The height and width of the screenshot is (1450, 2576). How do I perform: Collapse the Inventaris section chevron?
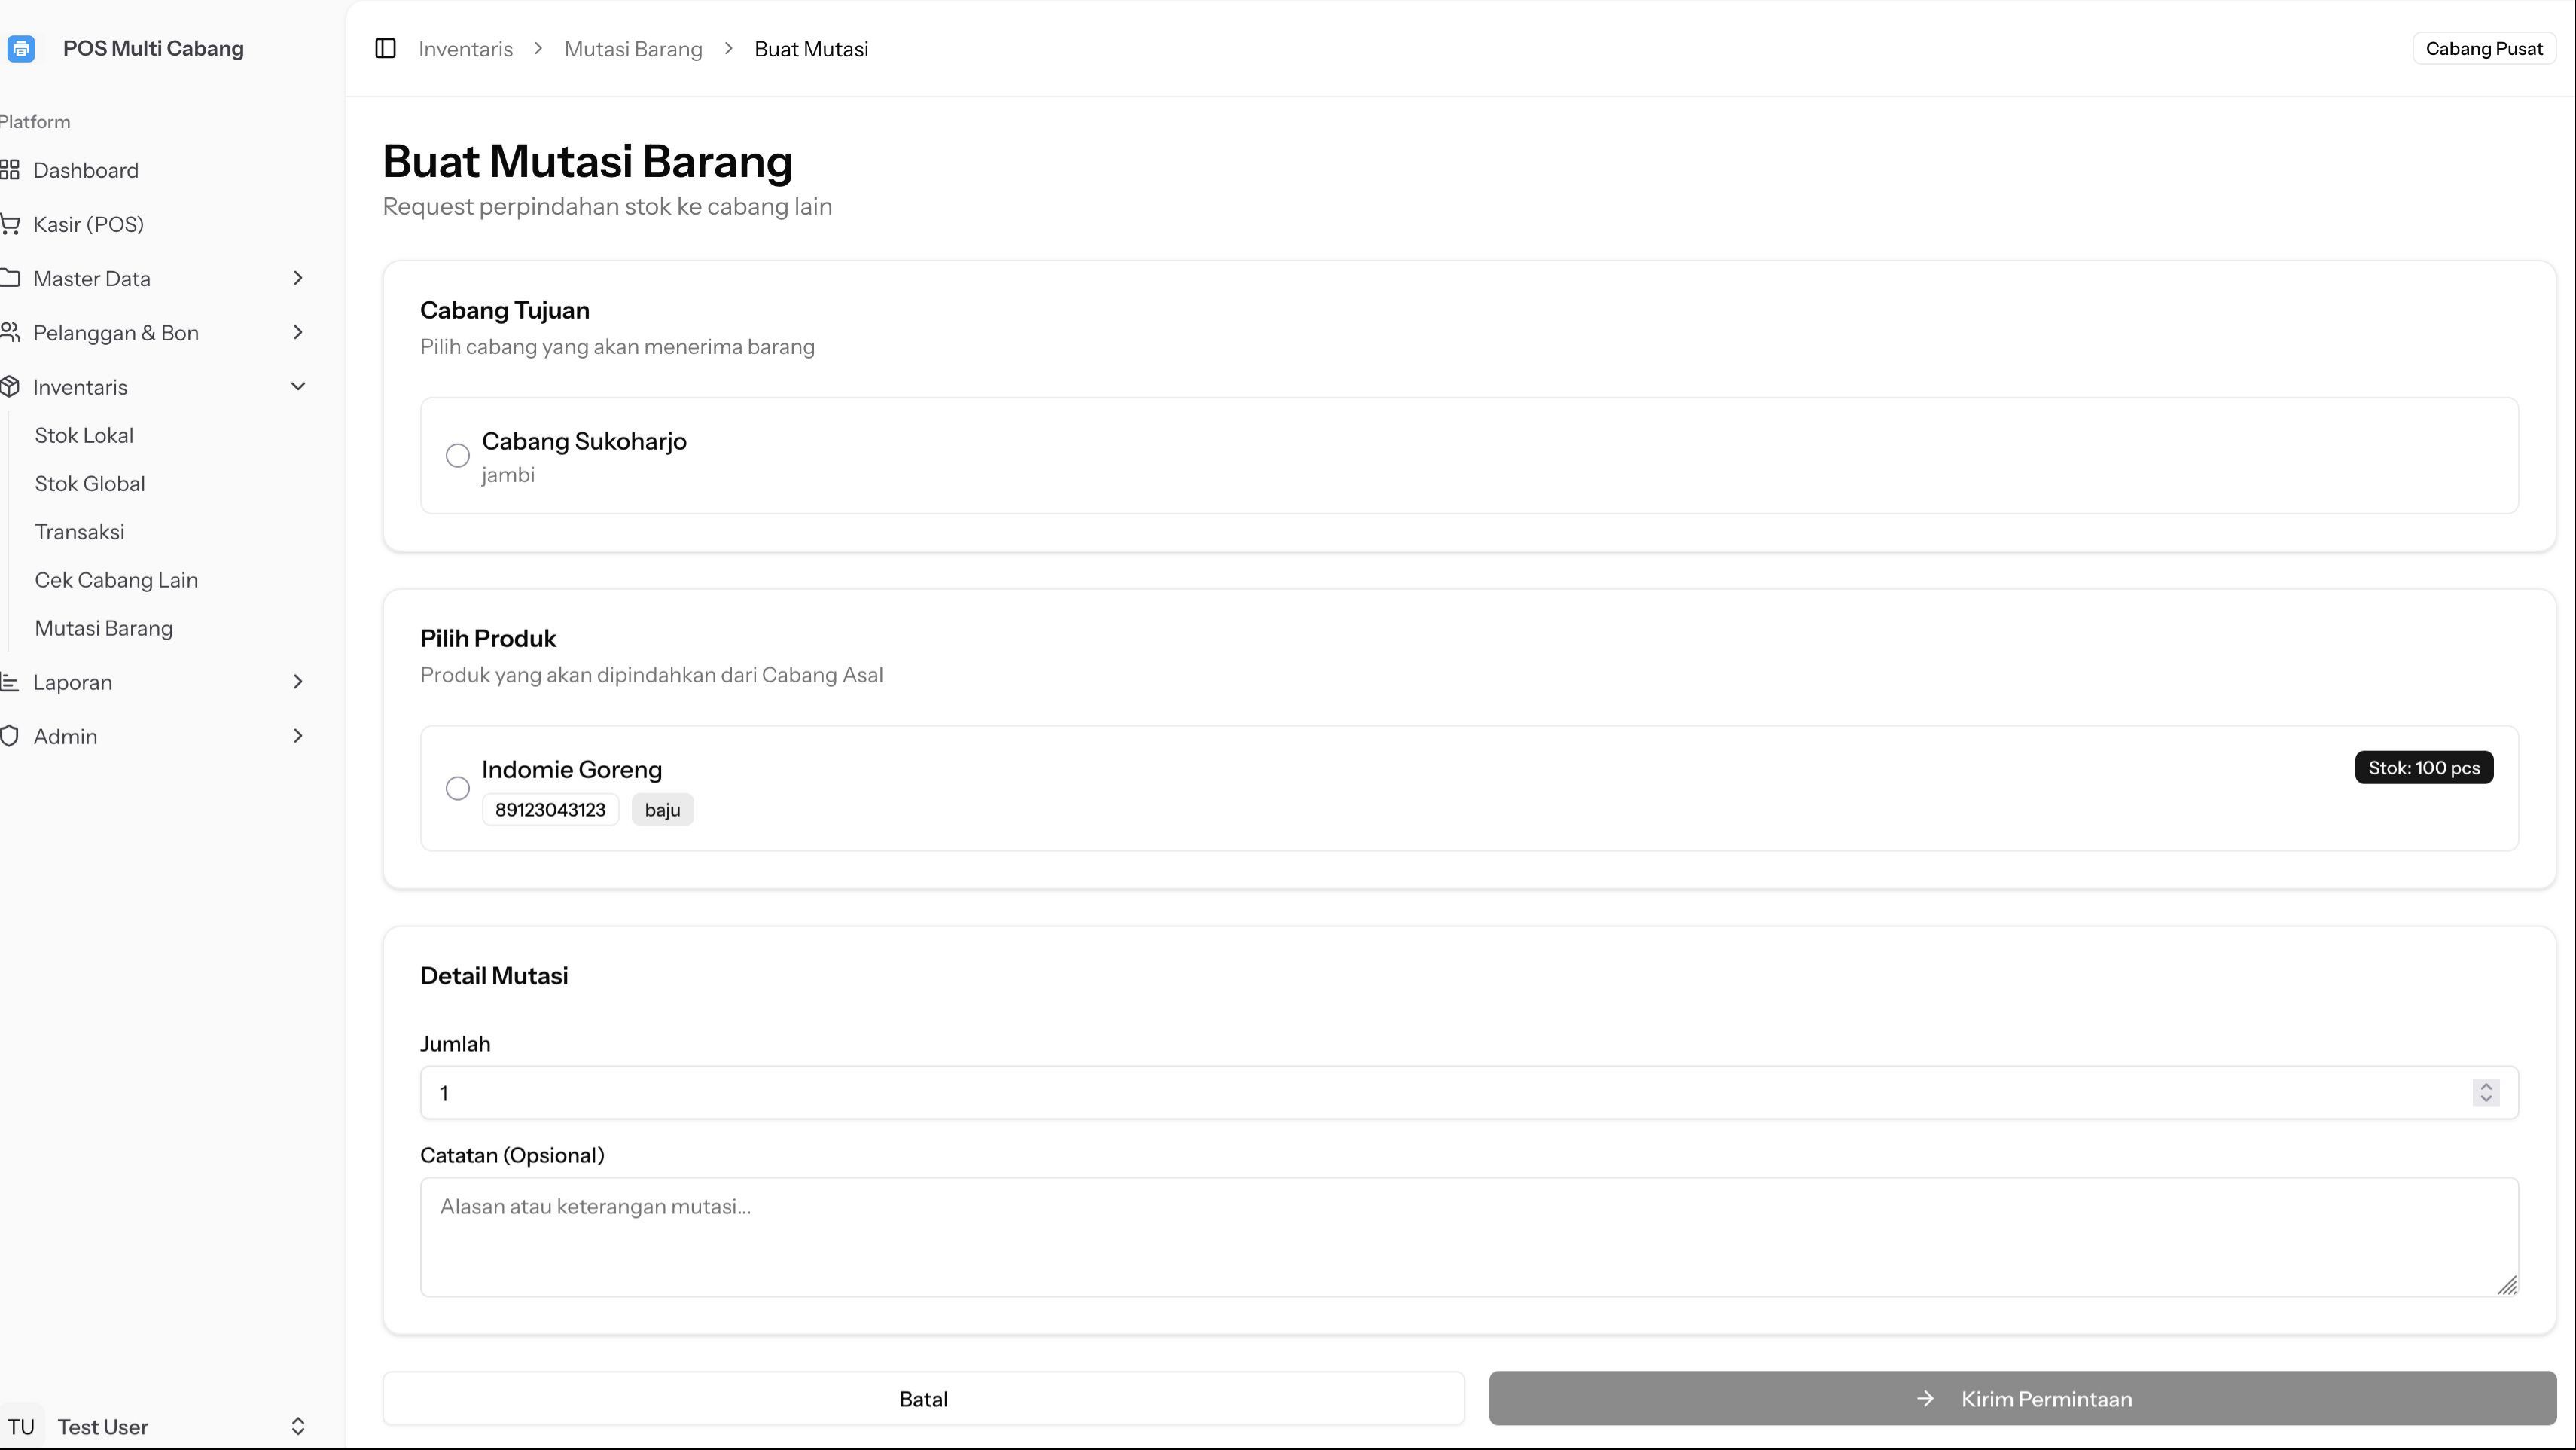click(297, 387)
